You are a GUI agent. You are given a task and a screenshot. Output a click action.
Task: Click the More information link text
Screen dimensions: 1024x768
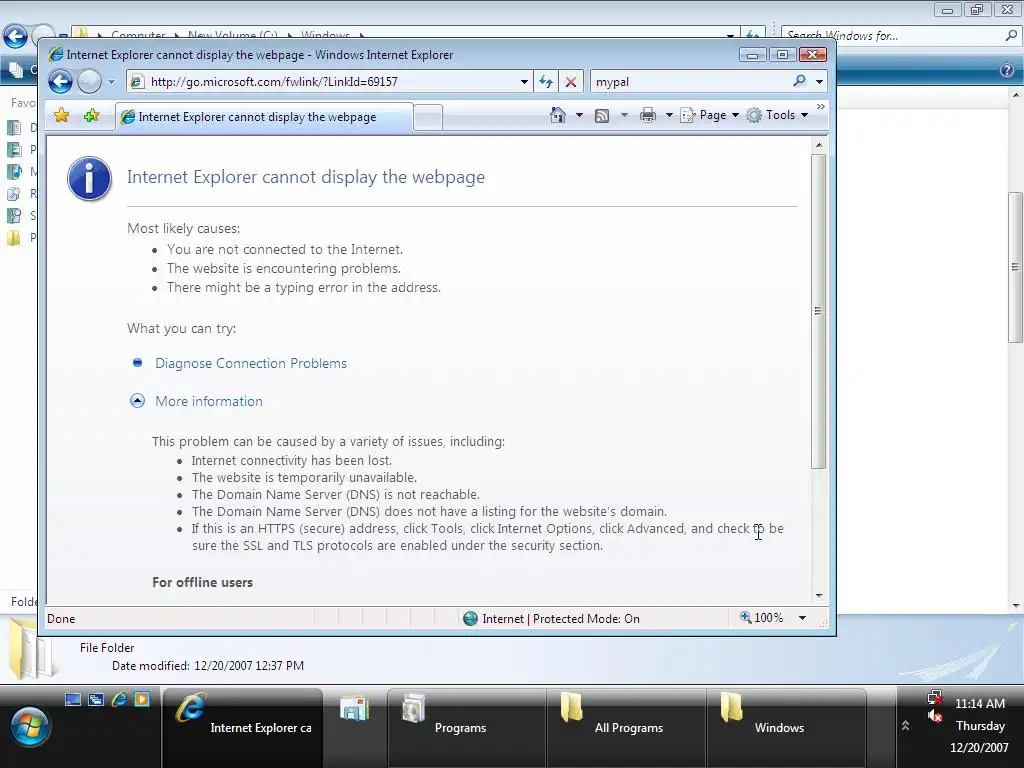[209, 401]
